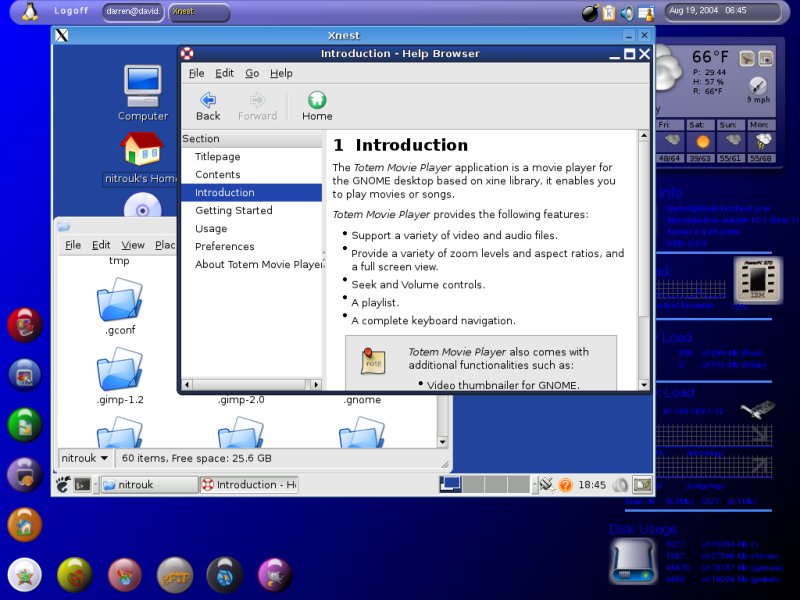
Task: Click the orange home dock launcher
Action: (x=24, y=524)
